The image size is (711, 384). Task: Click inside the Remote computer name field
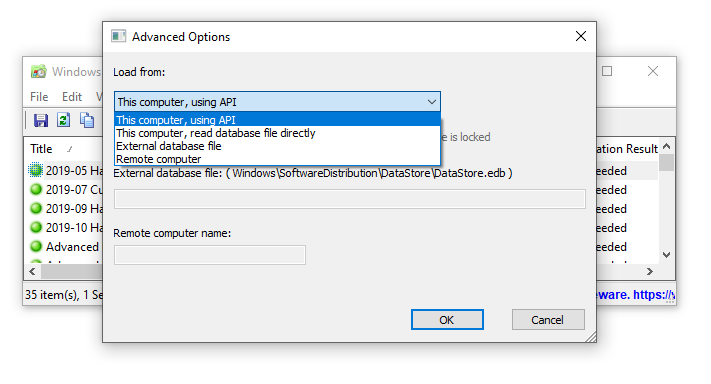pos(209,255)
